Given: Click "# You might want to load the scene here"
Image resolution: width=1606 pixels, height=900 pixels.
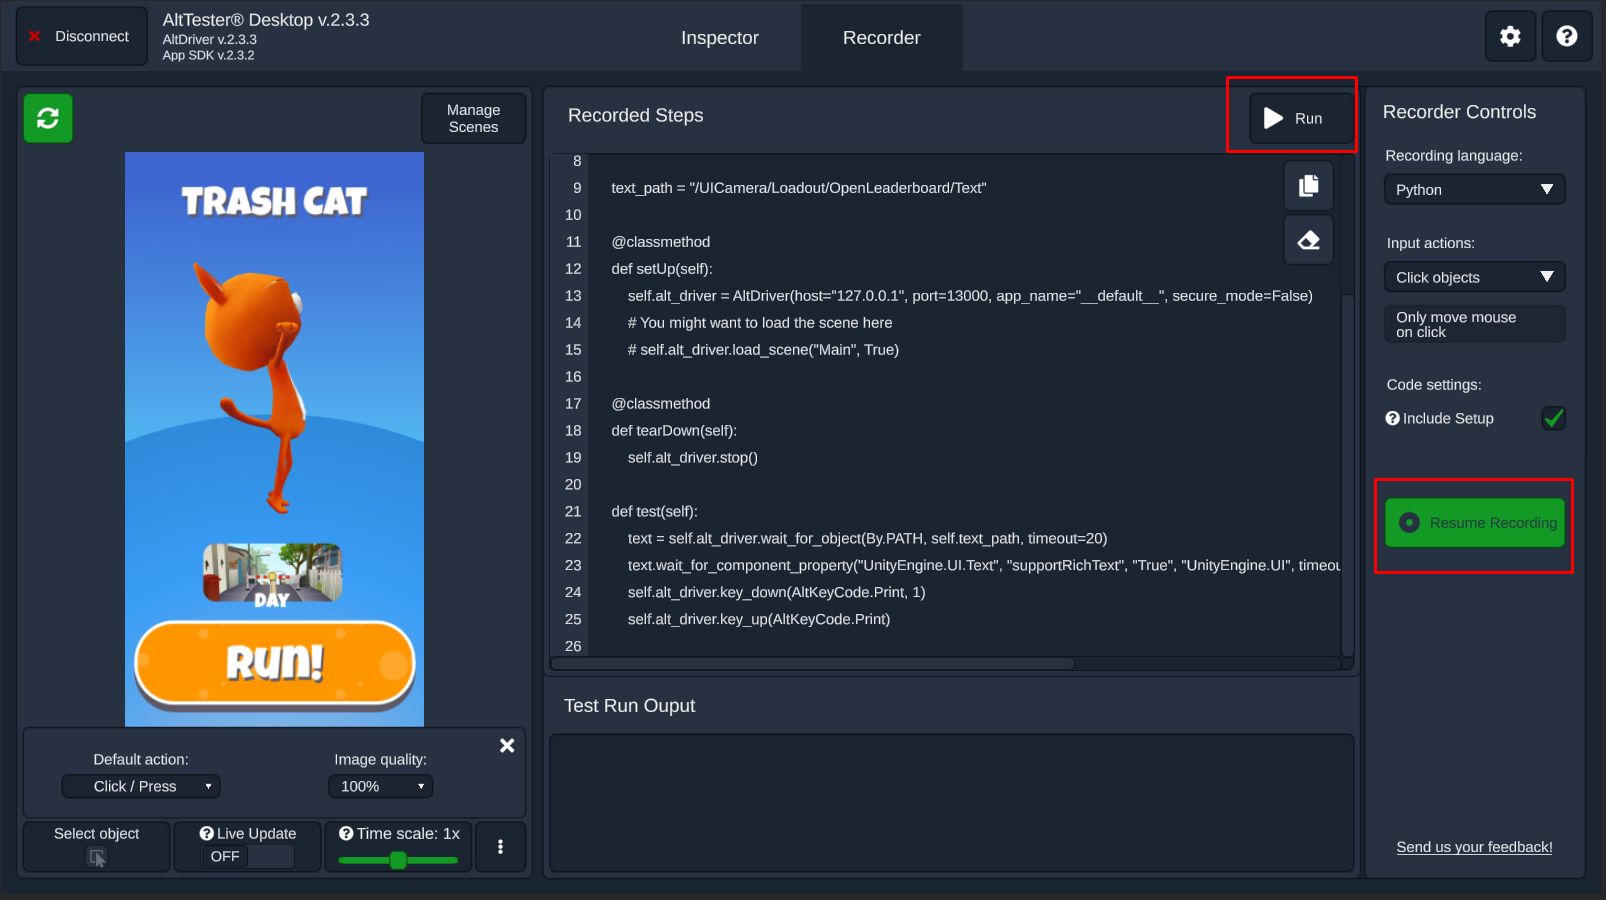Looking at the screenshot, I should pos(760,323).
